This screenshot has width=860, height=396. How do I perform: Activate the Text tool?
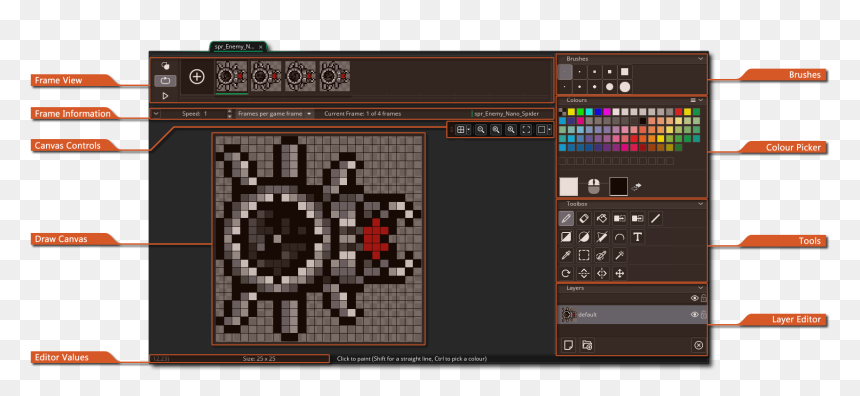tap(637, 237)
